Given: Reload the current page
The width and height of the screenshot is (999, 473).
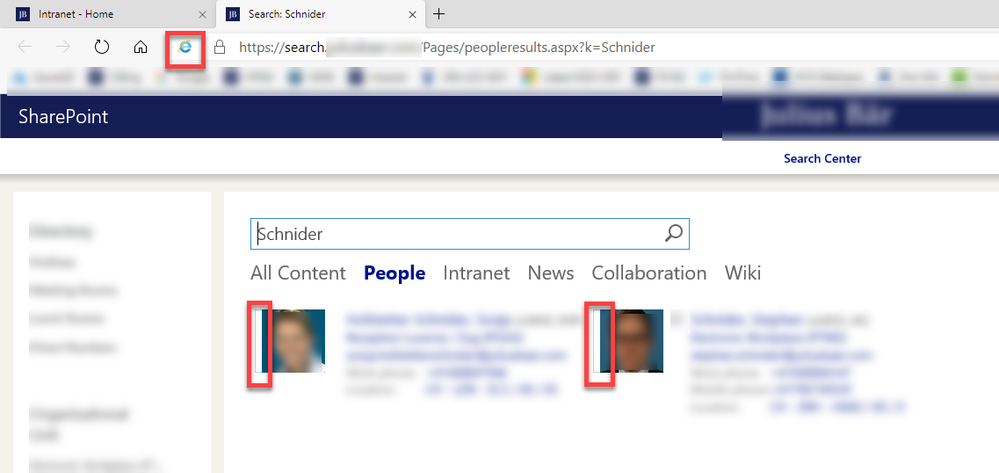Looking at the screenshot, I should [x=101, y=47].
